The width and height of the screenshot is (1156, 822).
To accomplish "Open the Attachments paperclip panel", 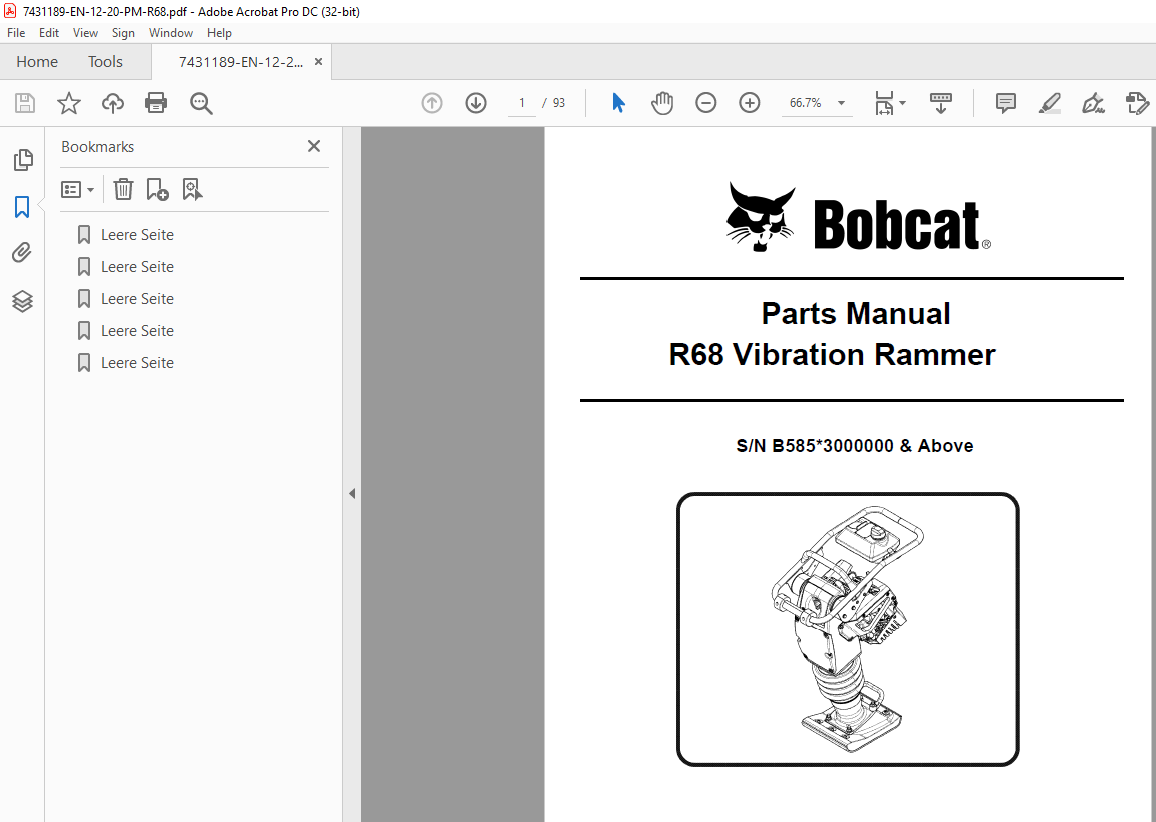I will tap(22, 253).
